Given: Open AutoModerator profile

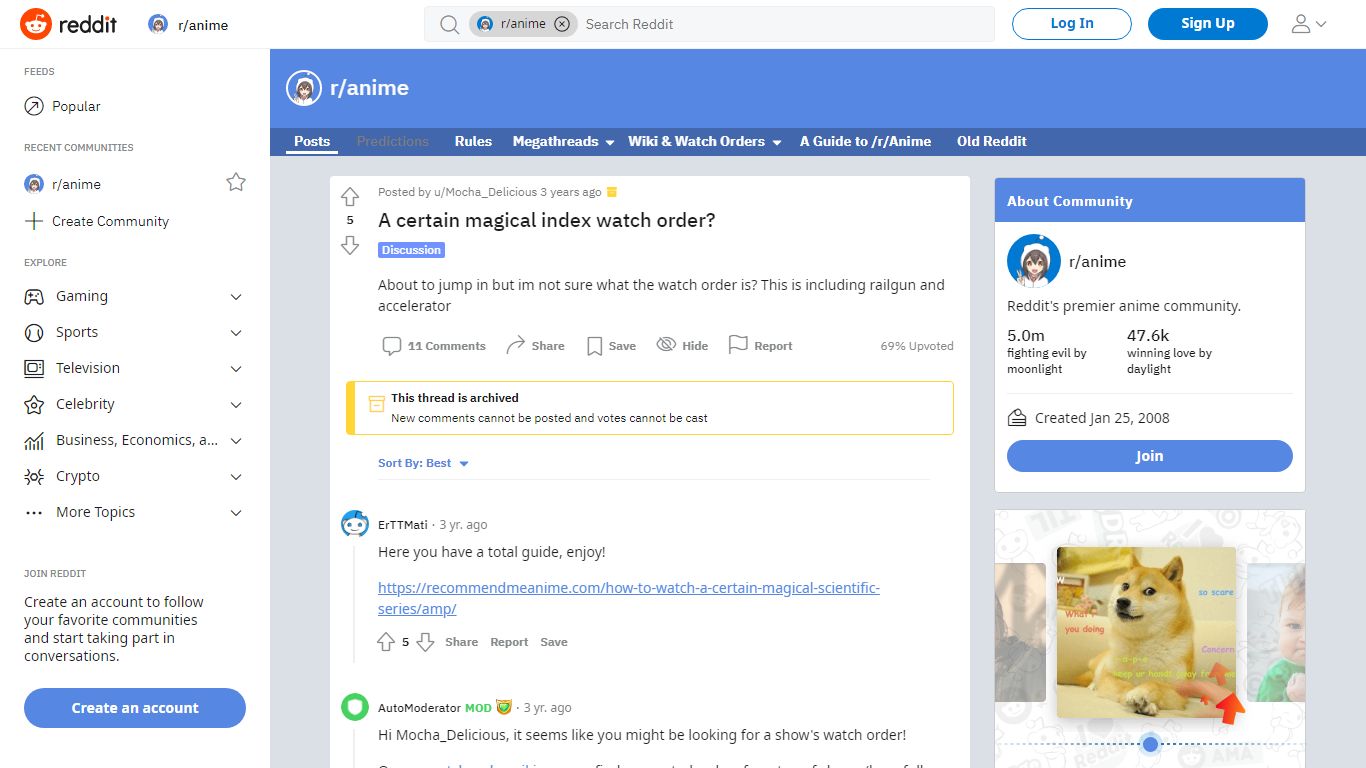Looking at the screenshot, I should [419, 708].
